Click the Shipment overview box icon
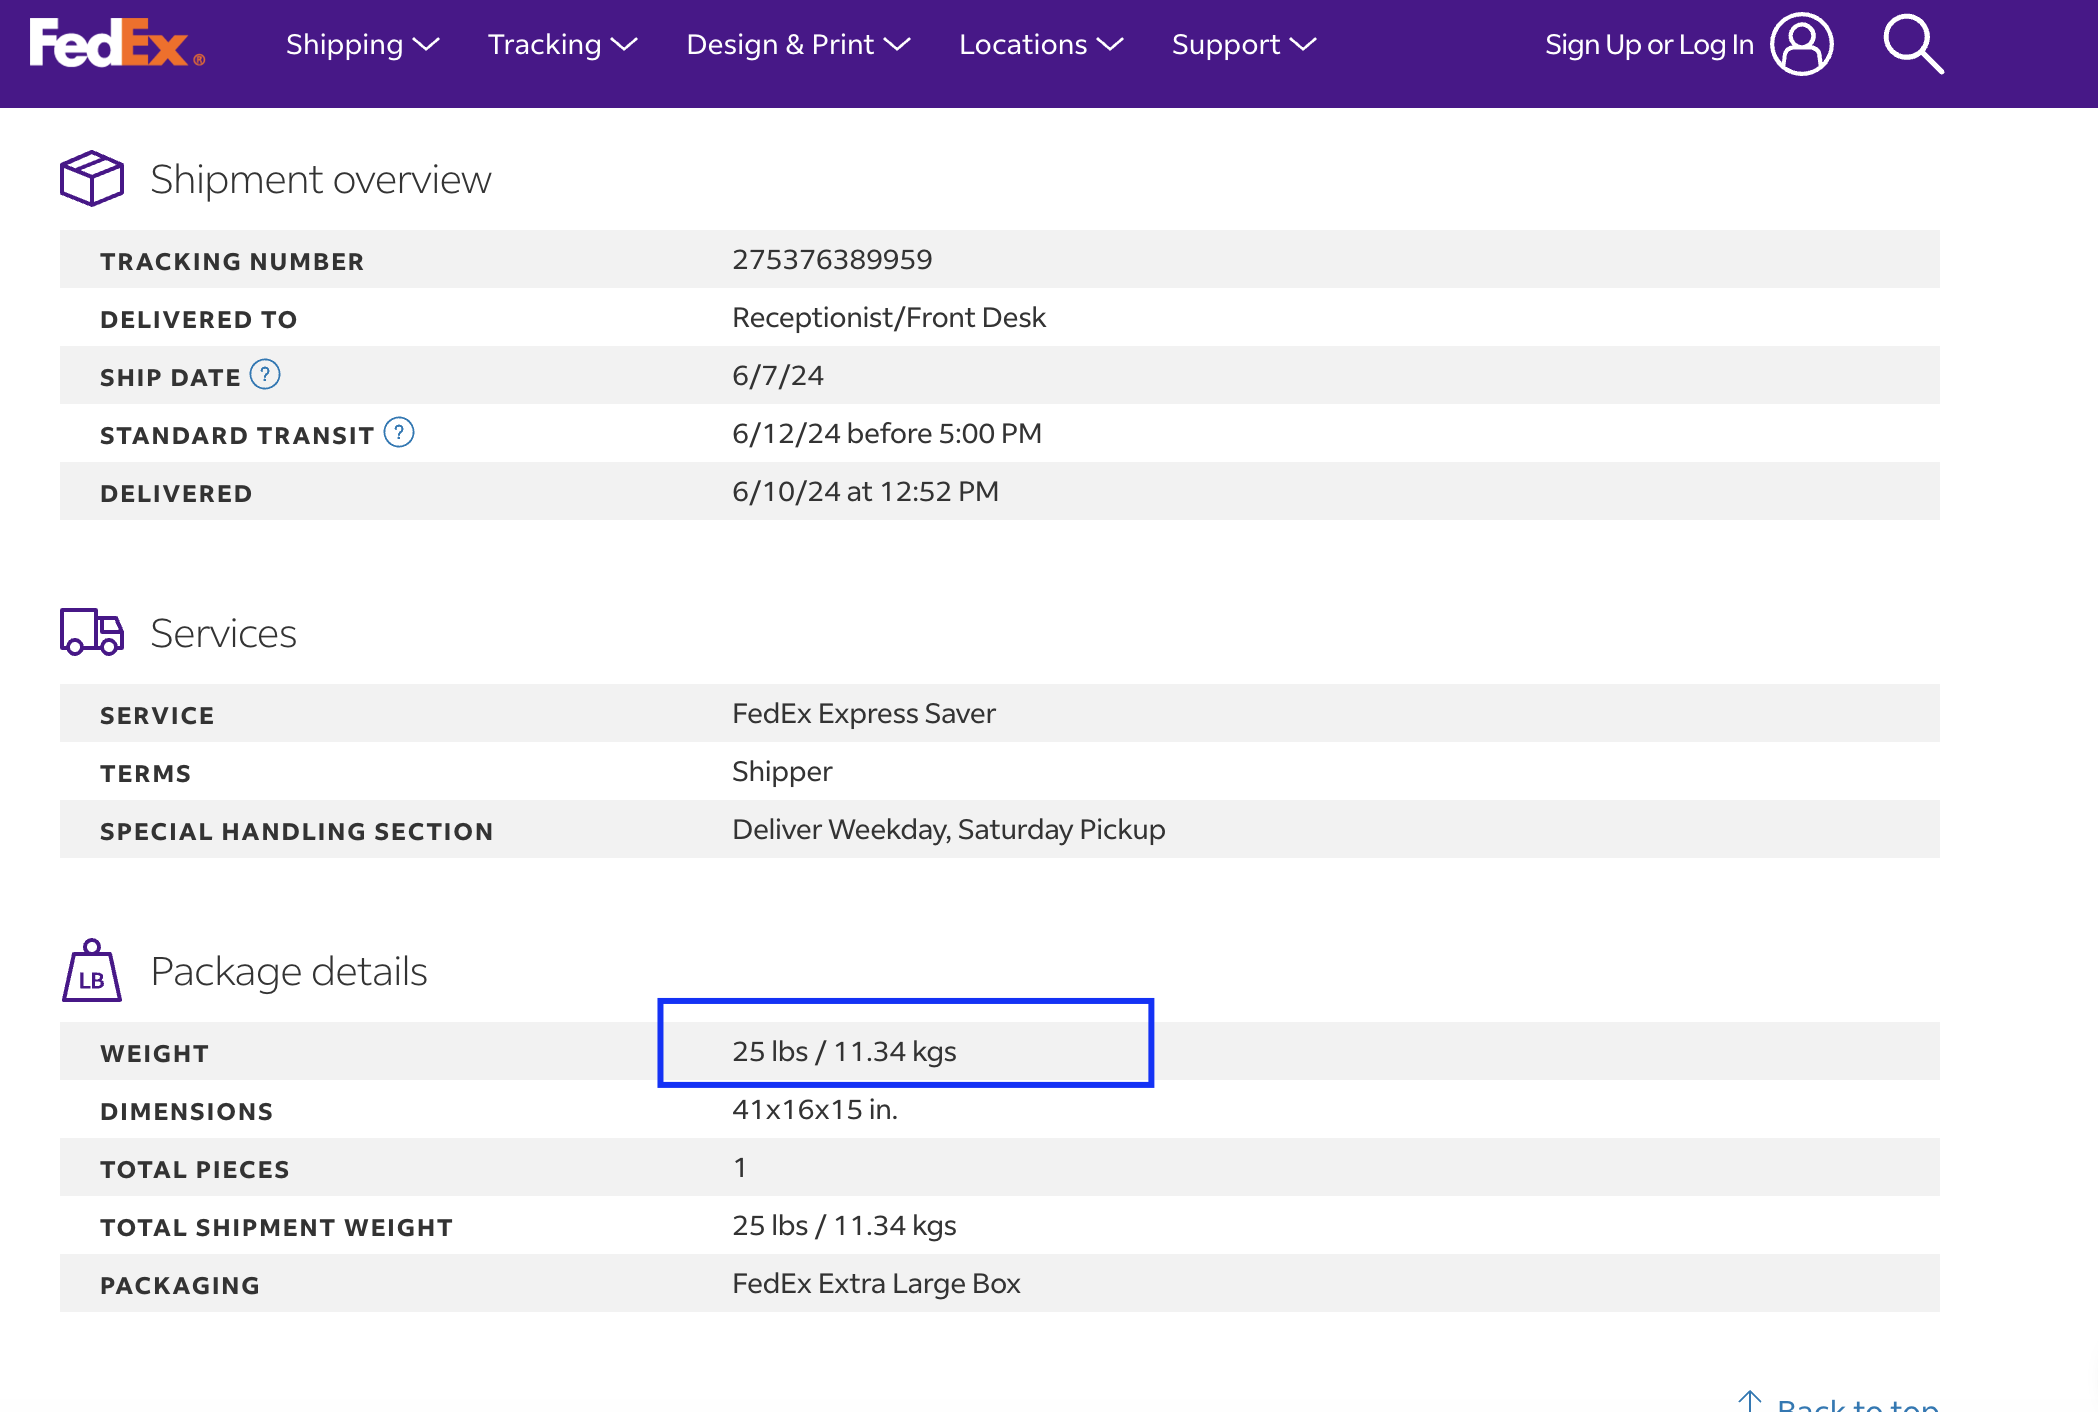The image size is (2098, 1412). tap(92, 179)
